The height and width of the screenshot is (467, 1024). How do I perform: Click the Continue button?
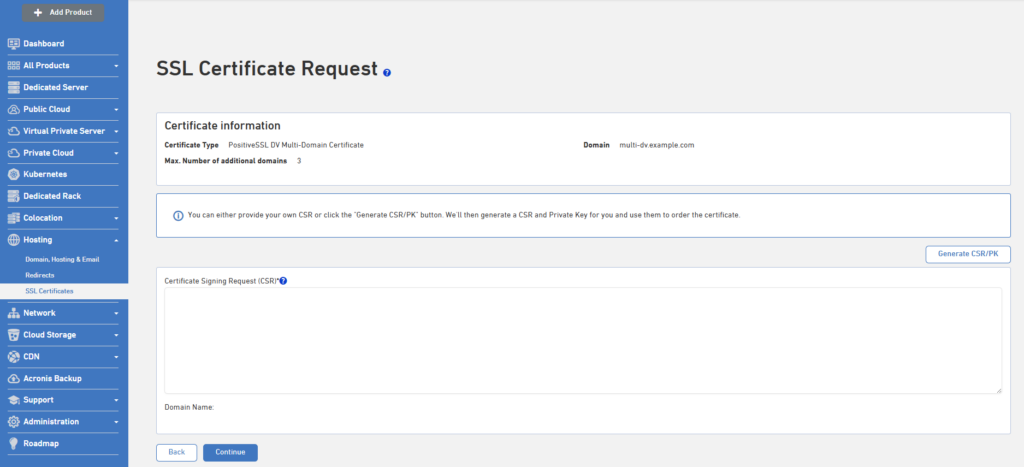pos(231,452)
